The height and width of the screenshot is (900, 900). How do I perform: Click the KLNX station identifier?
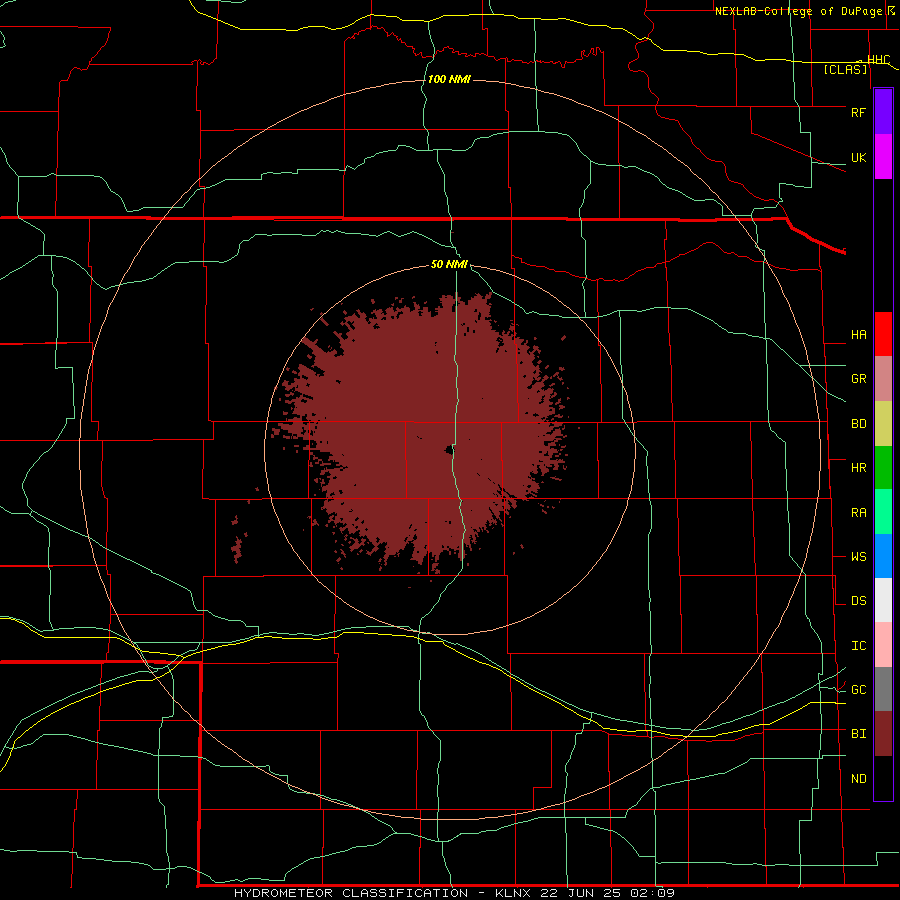514,893
